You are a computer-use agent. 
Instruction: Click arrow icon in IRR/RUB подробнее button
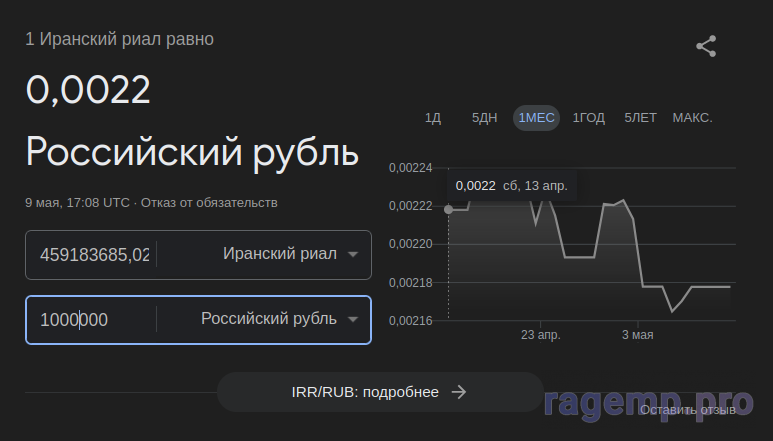pyautogui.click(x=459, y=392)
